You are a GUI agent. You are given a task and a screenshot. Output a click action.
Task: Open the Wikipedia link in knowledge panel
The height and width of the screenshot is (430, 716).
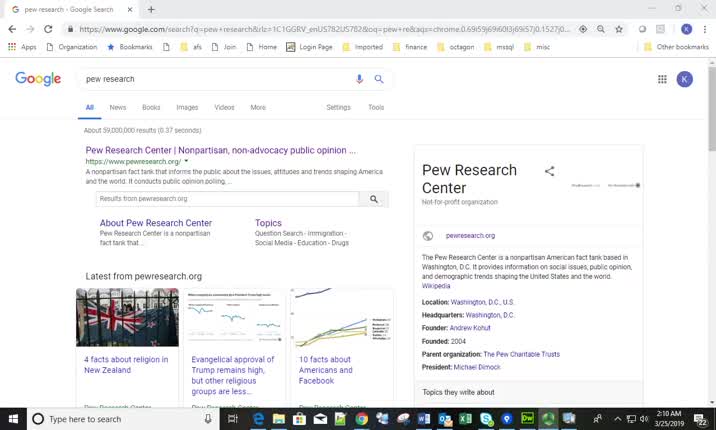436,286
